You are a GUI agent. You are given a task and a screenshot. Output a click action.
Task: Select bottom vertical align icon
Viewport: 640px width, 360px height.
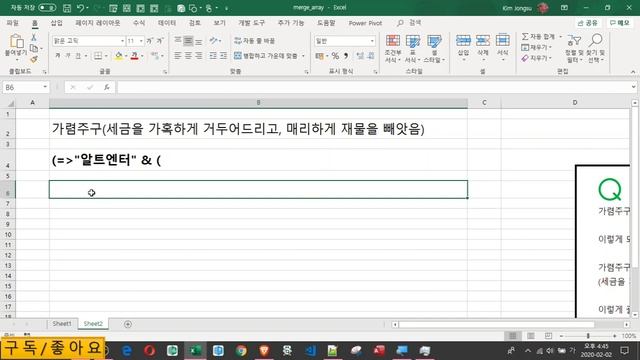199,41
